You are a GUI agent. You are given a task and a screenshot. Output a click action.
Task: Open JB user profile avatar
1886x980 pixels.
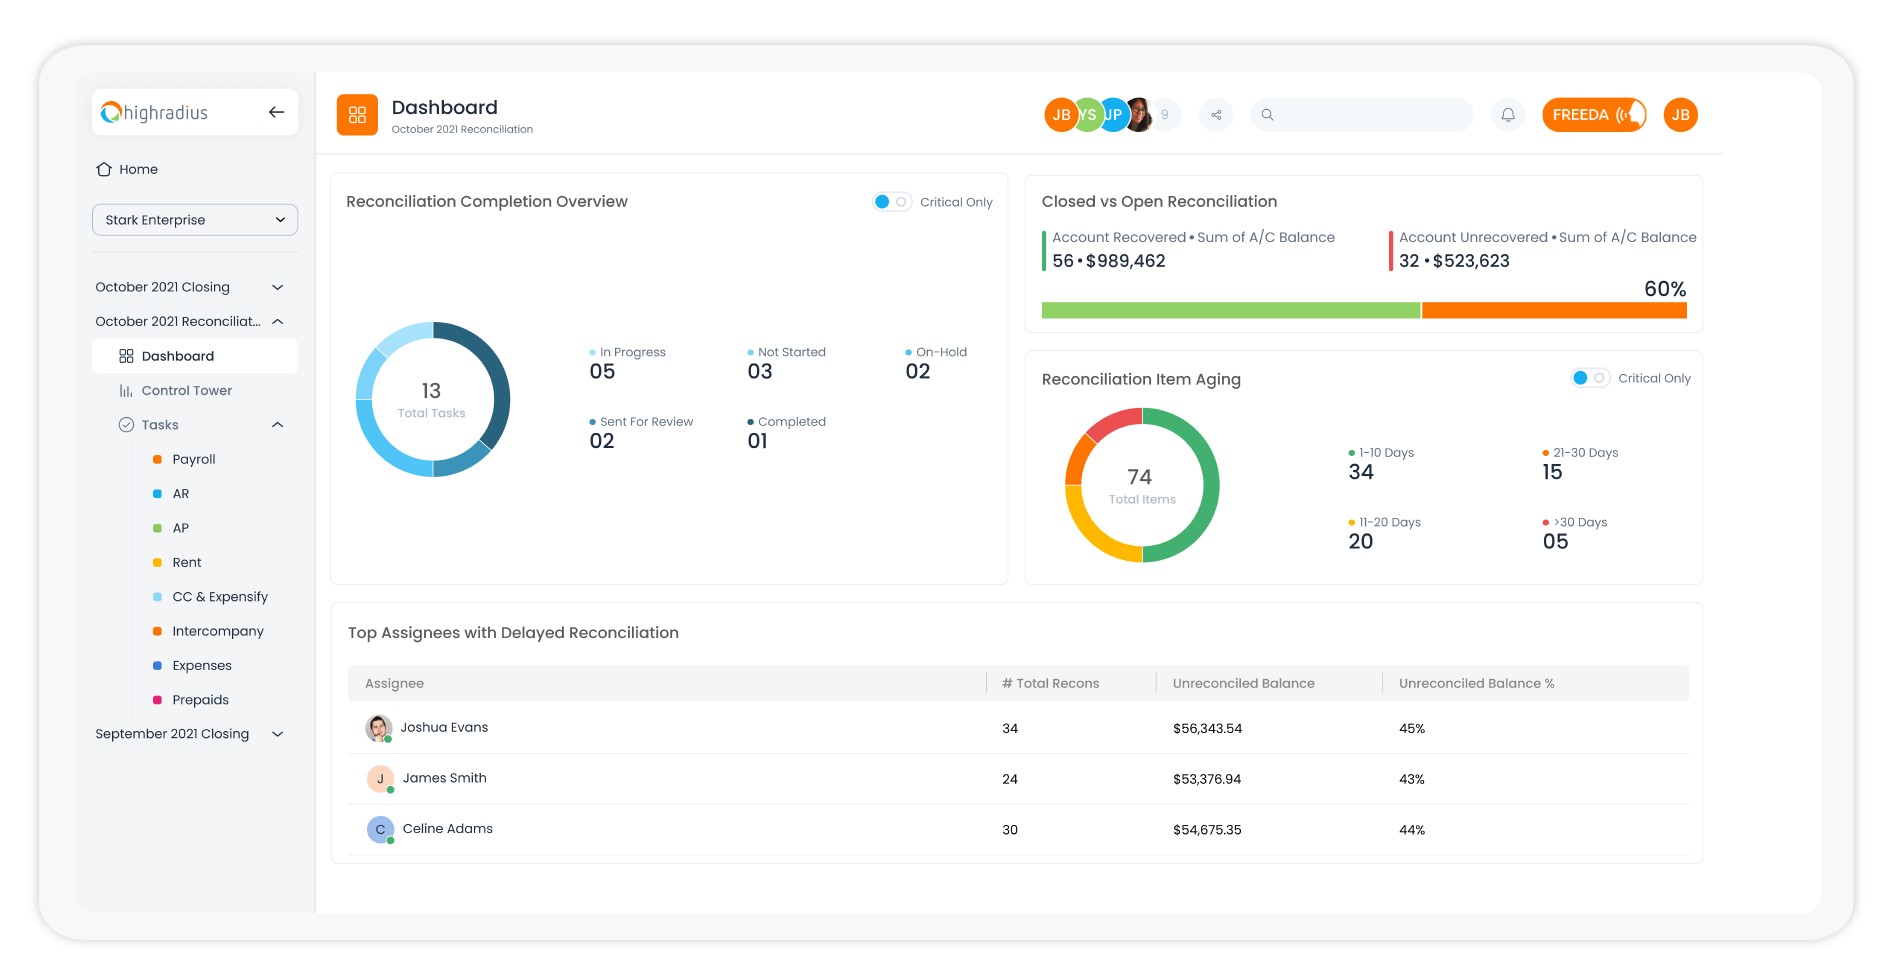pos(1681,115)
